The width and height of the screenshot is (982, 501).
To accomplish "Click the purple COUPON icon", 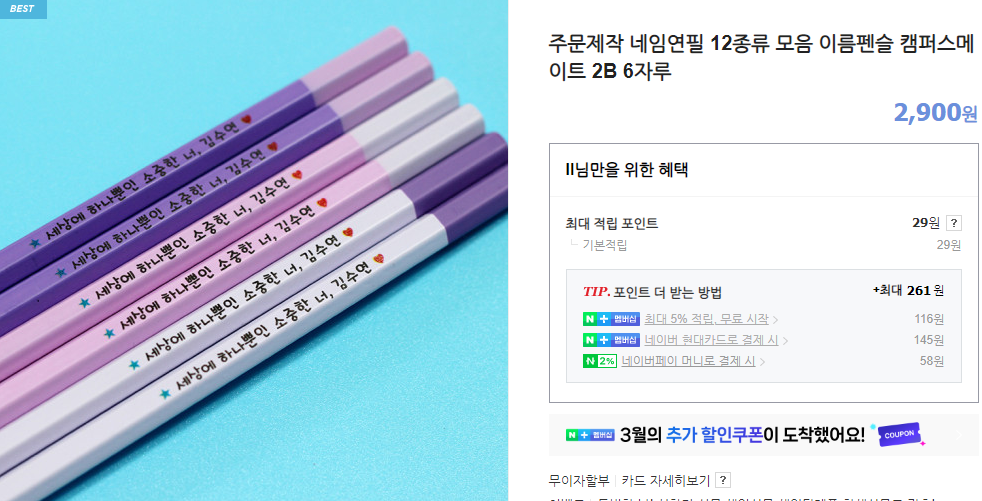I will click(899, 434).
